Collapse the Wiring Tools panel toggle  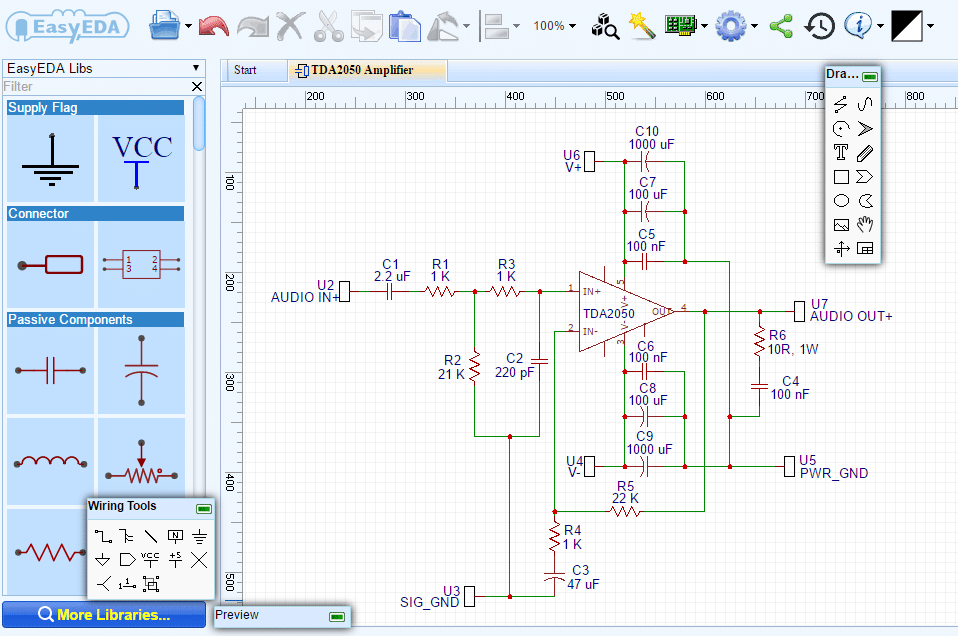click(x=204, y=508)
